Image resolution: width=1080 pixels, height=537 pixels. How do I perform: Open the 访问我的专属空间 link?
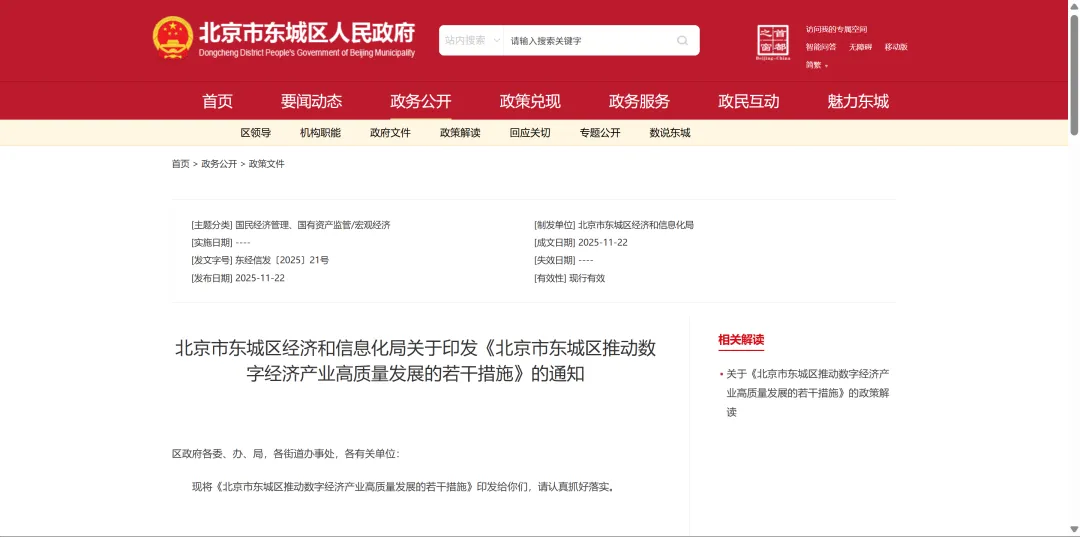pyautogui.click(x=836, y=29)
